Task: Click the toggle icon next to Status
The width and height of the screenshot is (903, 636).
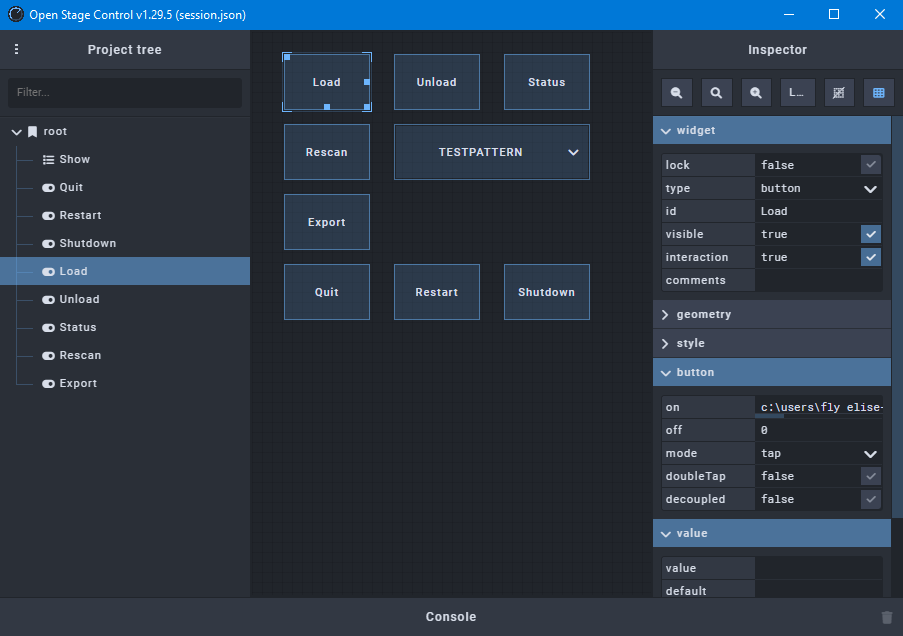Action: pos(48,328)
